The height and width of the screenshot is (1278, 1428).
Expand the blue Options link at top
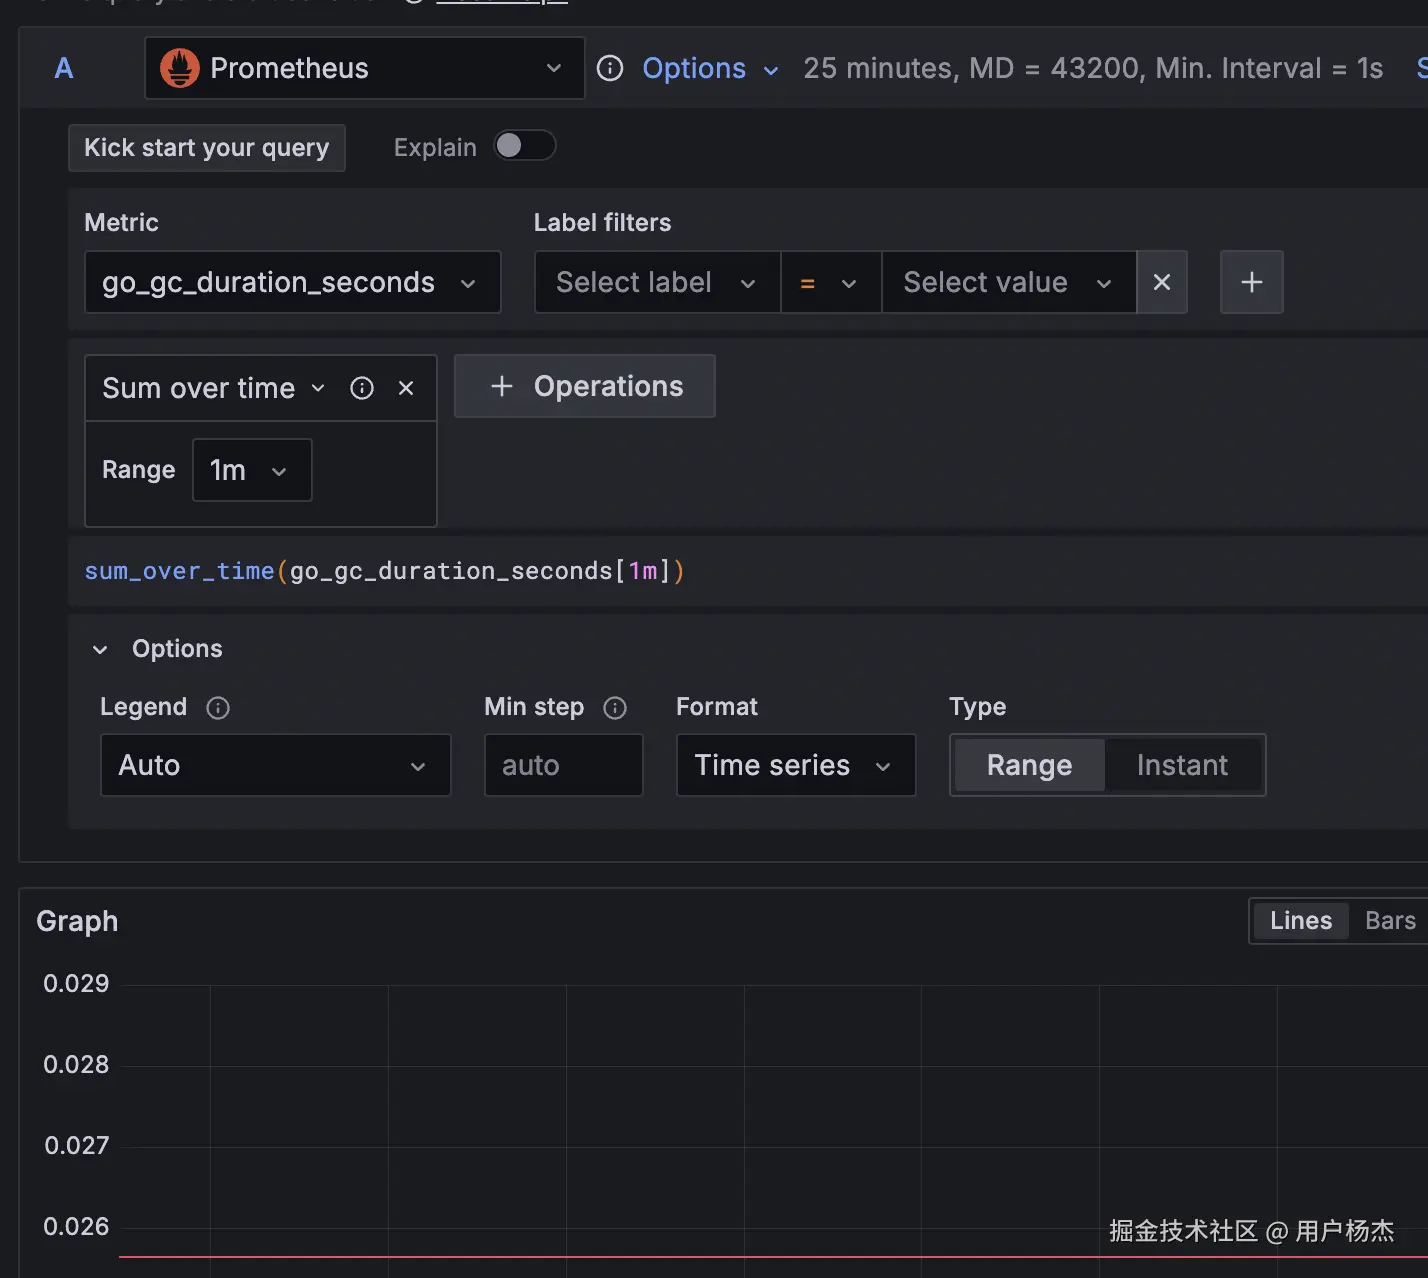coord(710,68)
